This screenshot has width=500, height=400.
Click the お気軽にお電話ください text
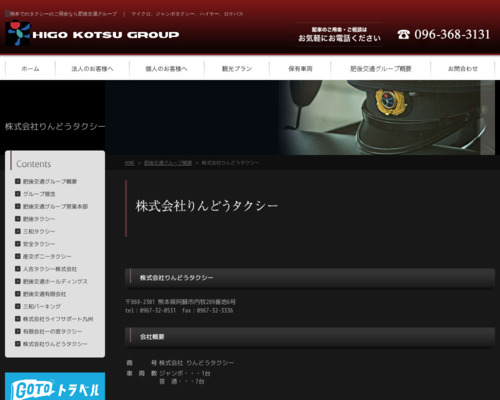[x=339, y=38]
